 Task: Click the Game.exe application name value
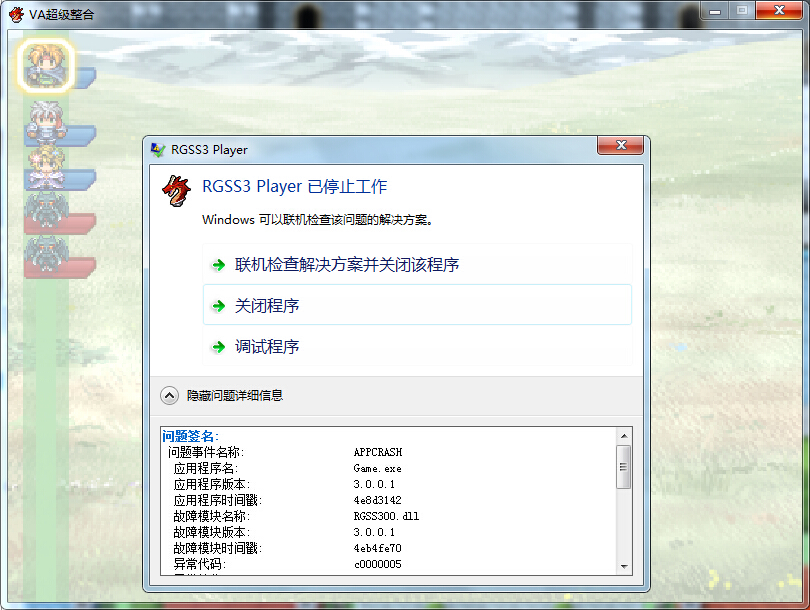(x=378, y=468)
